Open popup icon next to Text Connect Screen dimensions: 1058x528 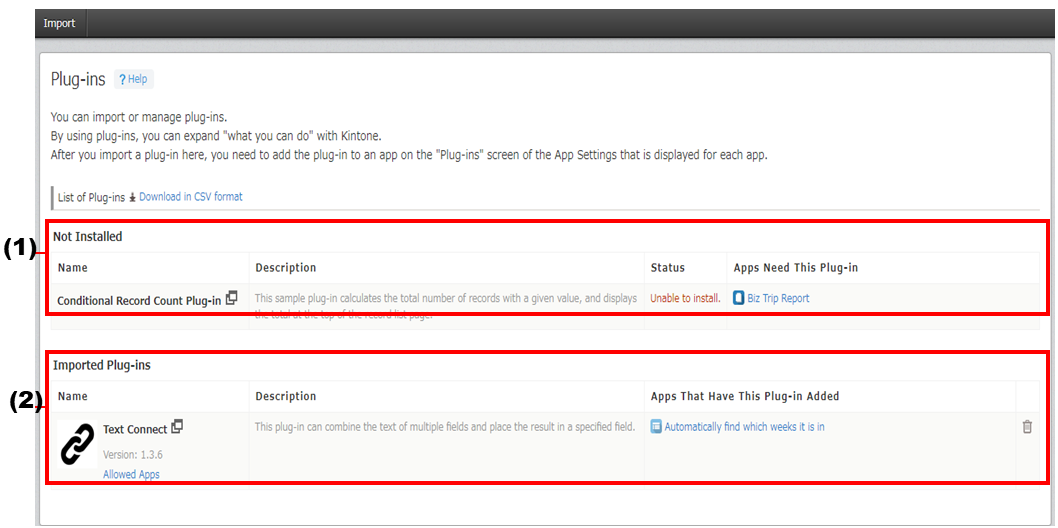coord(177,426)
